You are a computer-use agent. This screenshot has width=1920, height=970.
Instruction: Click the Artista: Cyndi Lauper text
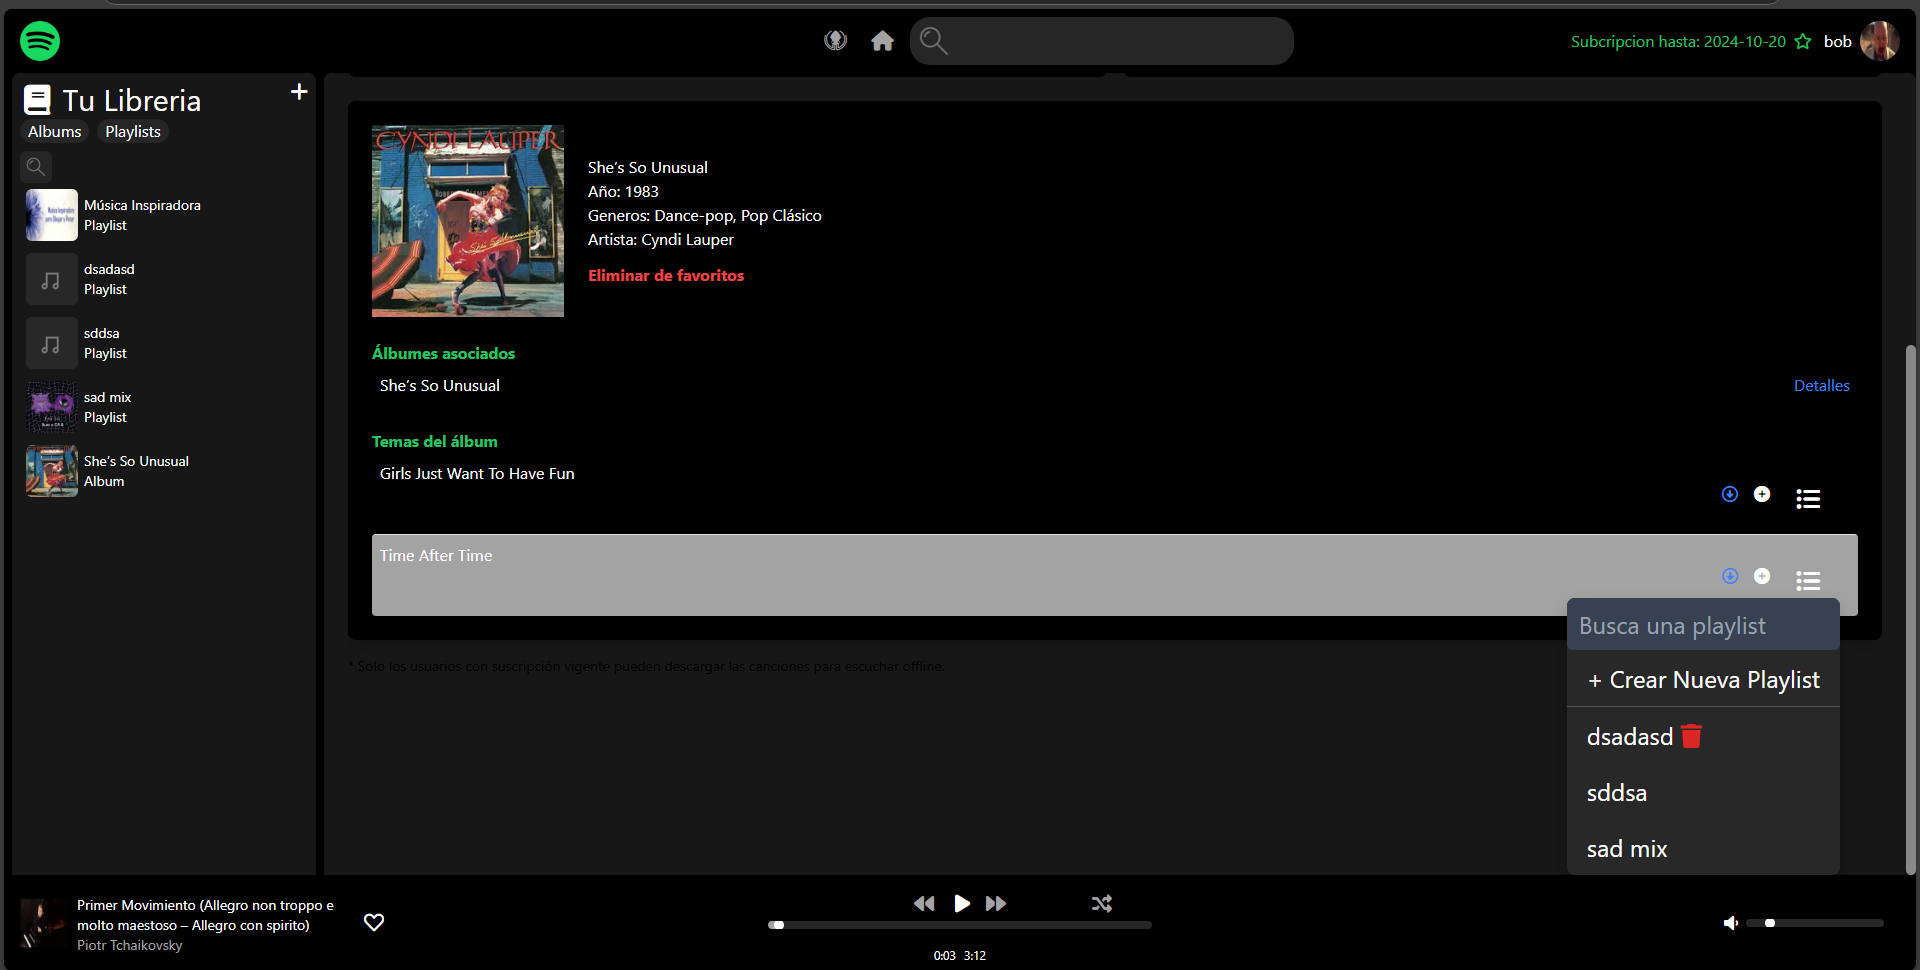(661, 240)
